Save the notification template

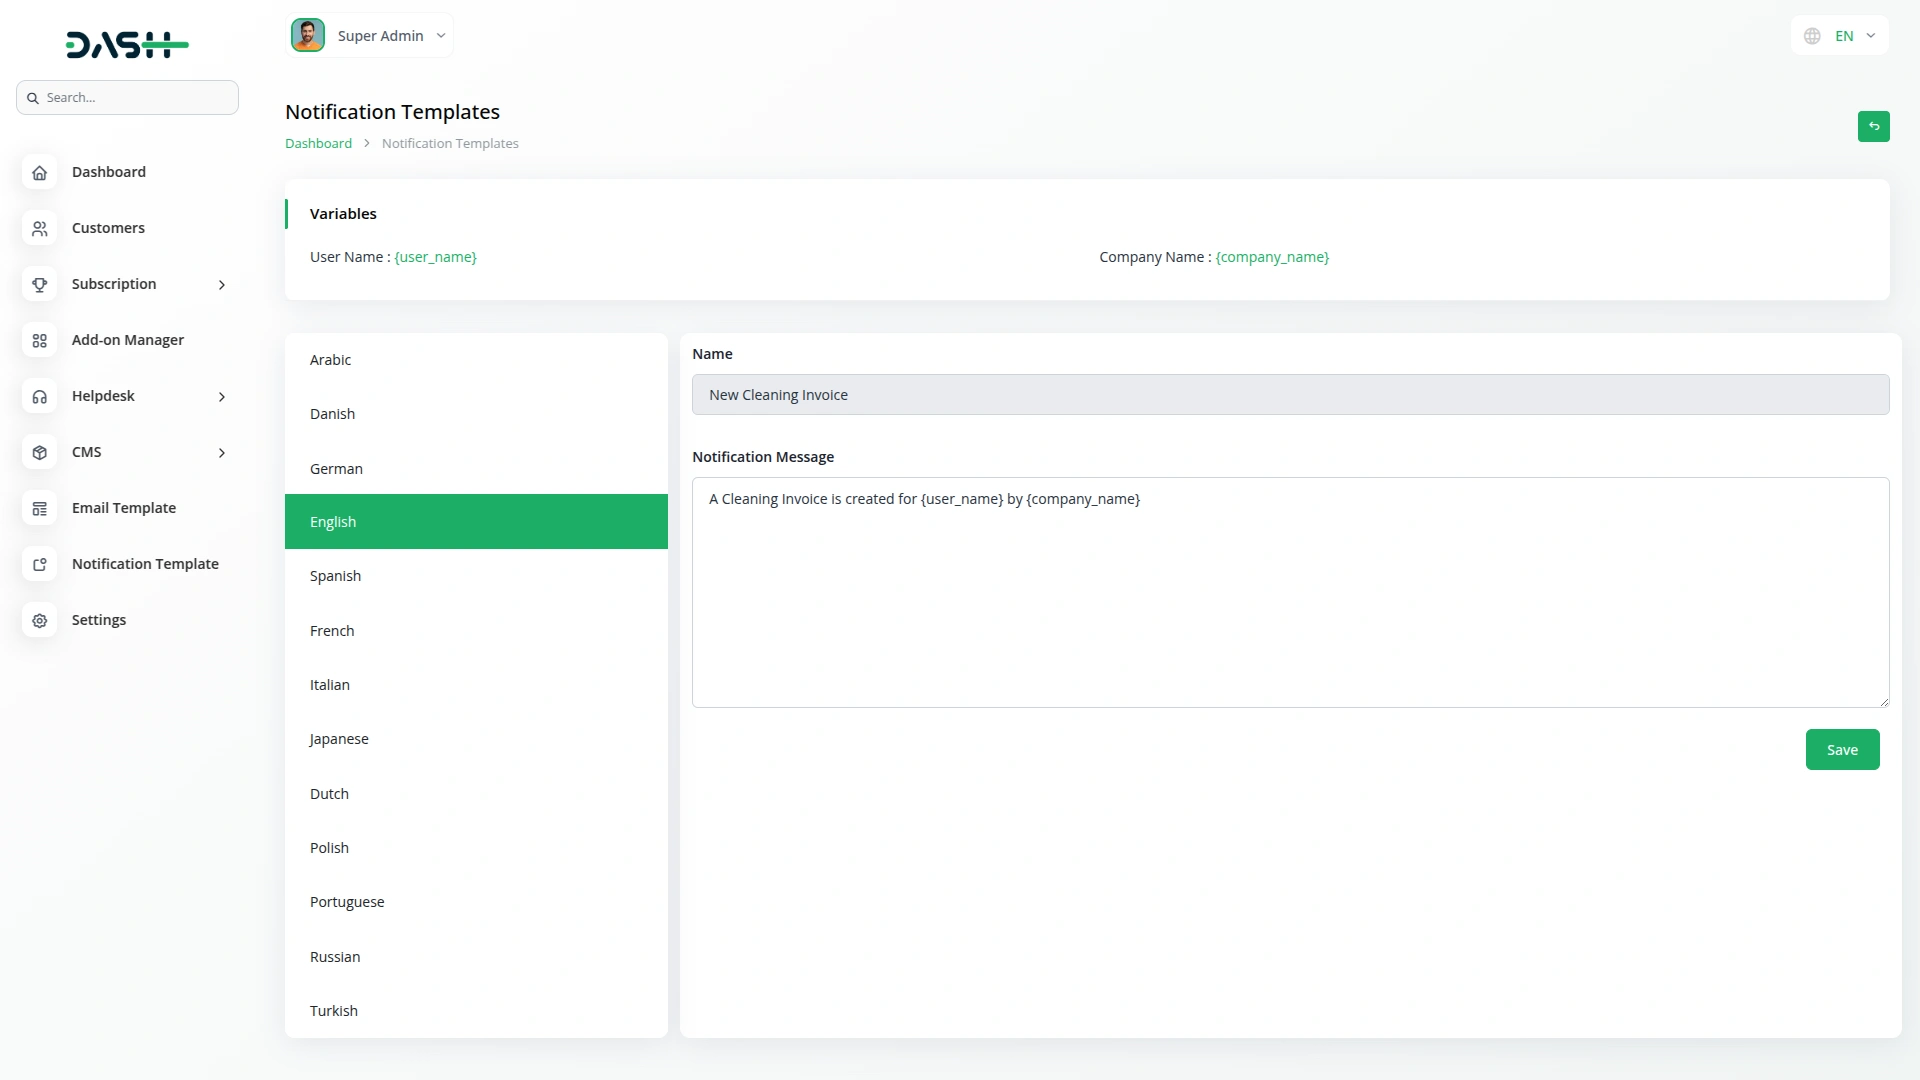pyautogui.click(x=1841, y=750)
